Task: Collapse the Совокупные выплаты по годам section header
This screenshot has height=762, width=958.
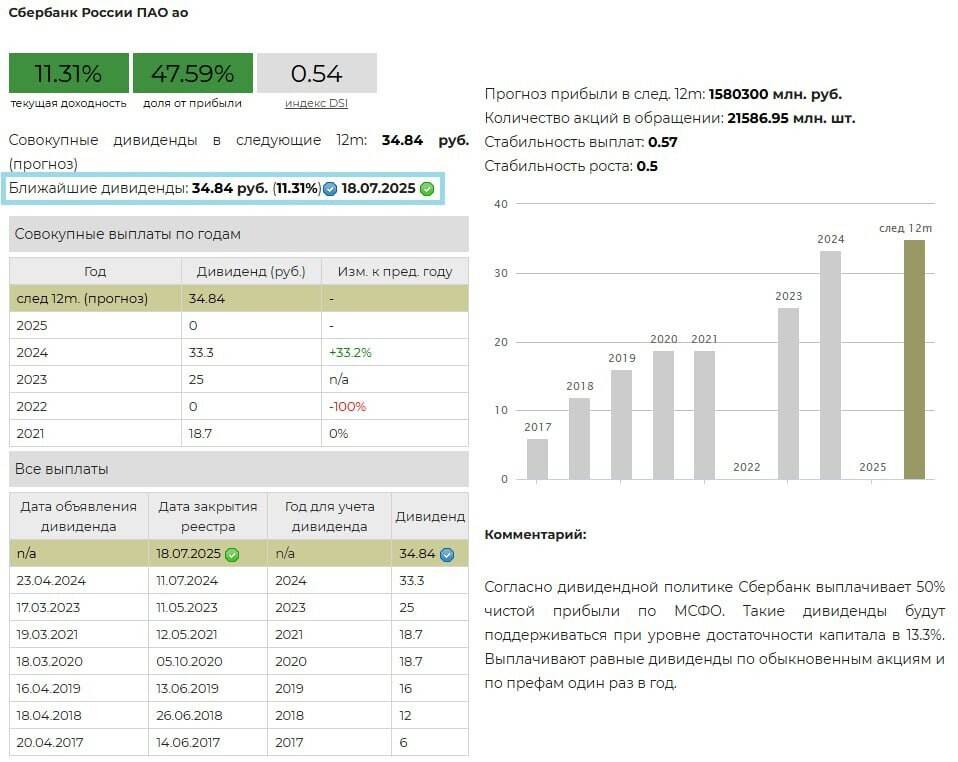Action: coord(238,234)
